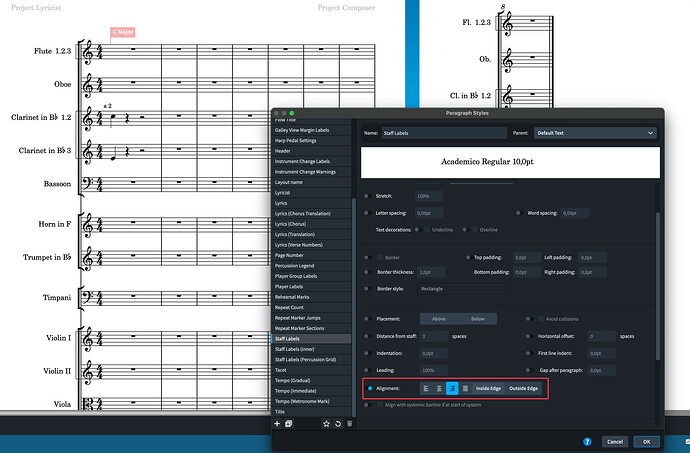Toggle the First line indent switch

[x=529, y=353]
